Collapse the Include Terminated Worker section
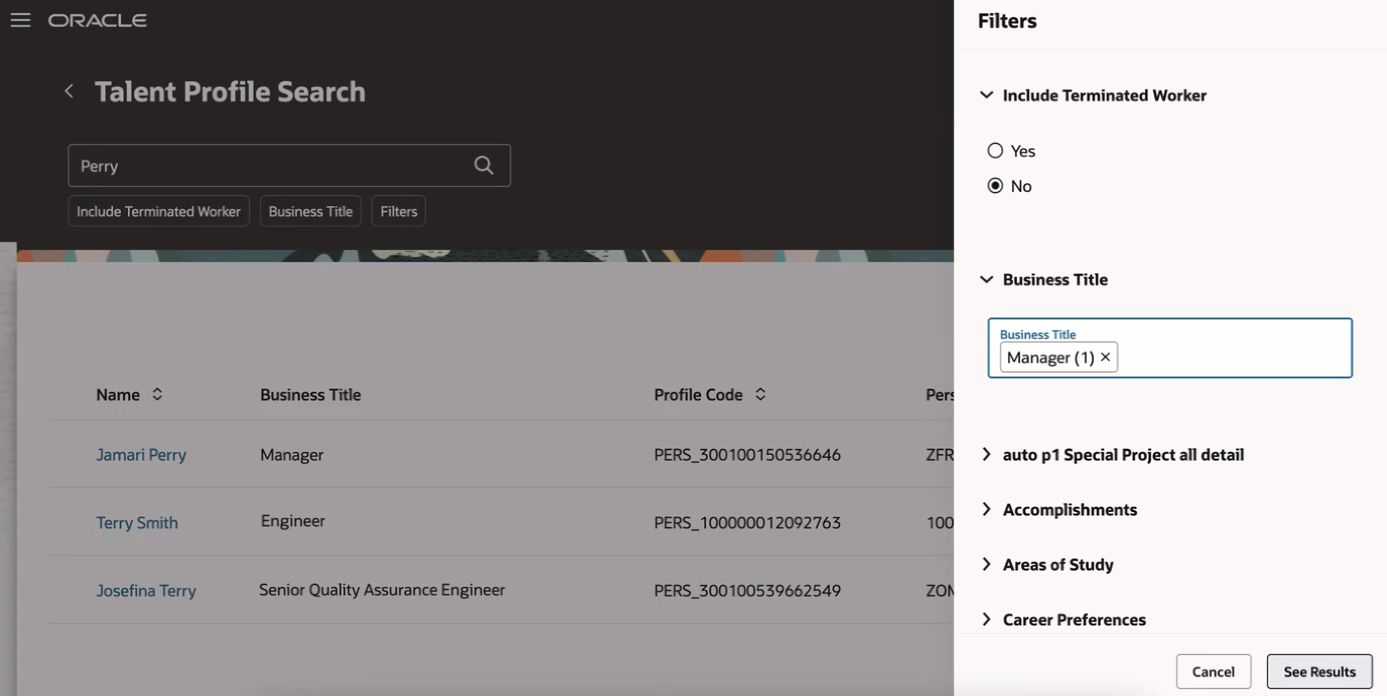This screenshot has height=696, width=1387. tap(986, 95)
